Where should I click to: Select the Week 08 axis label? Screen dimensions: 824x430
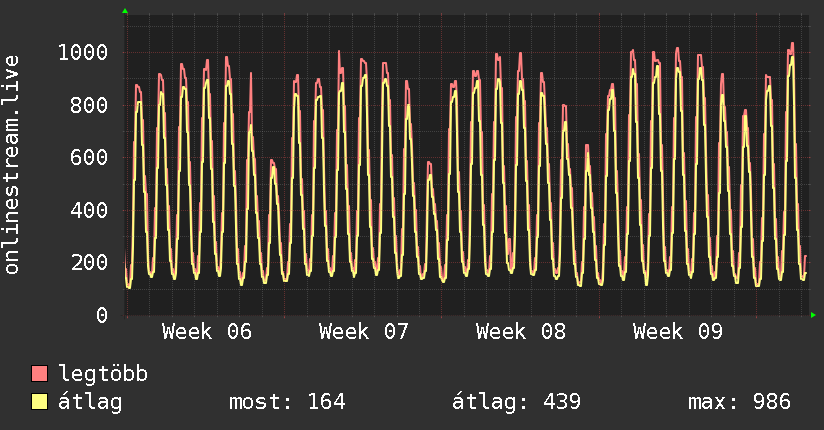[x=521, y=332]
